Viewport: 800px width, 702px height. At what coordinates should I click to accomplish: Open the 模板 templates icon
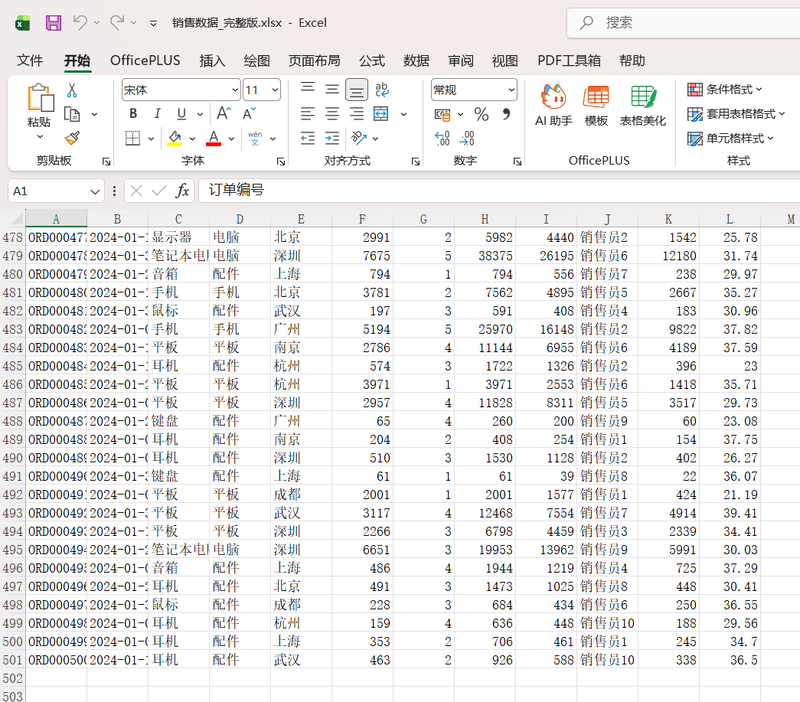click(596, 105)
